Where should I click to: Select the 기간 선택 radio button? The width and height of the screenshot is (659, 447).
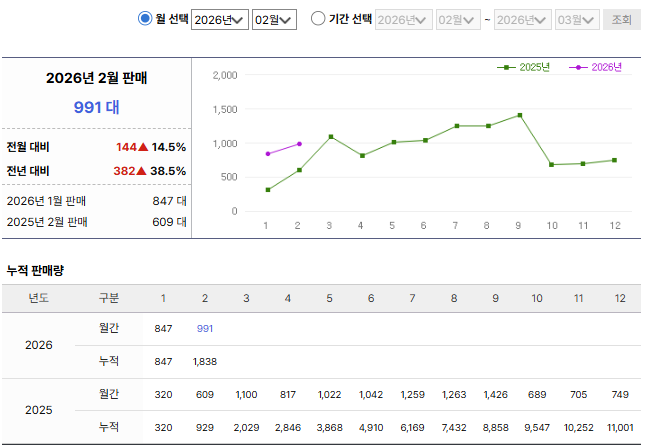tap(318, 18)
